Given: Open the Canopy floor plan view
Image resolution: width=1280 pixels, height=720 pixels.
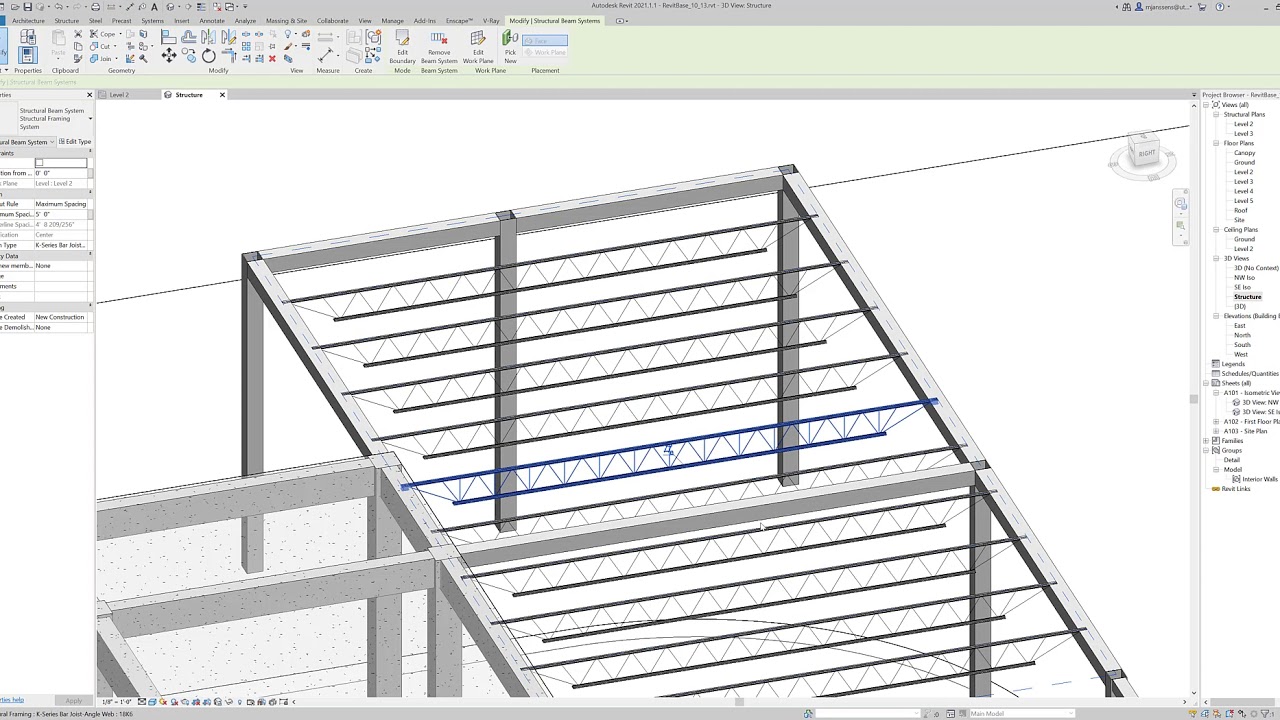Looking at the screenshot, I should click(1244, 153).
